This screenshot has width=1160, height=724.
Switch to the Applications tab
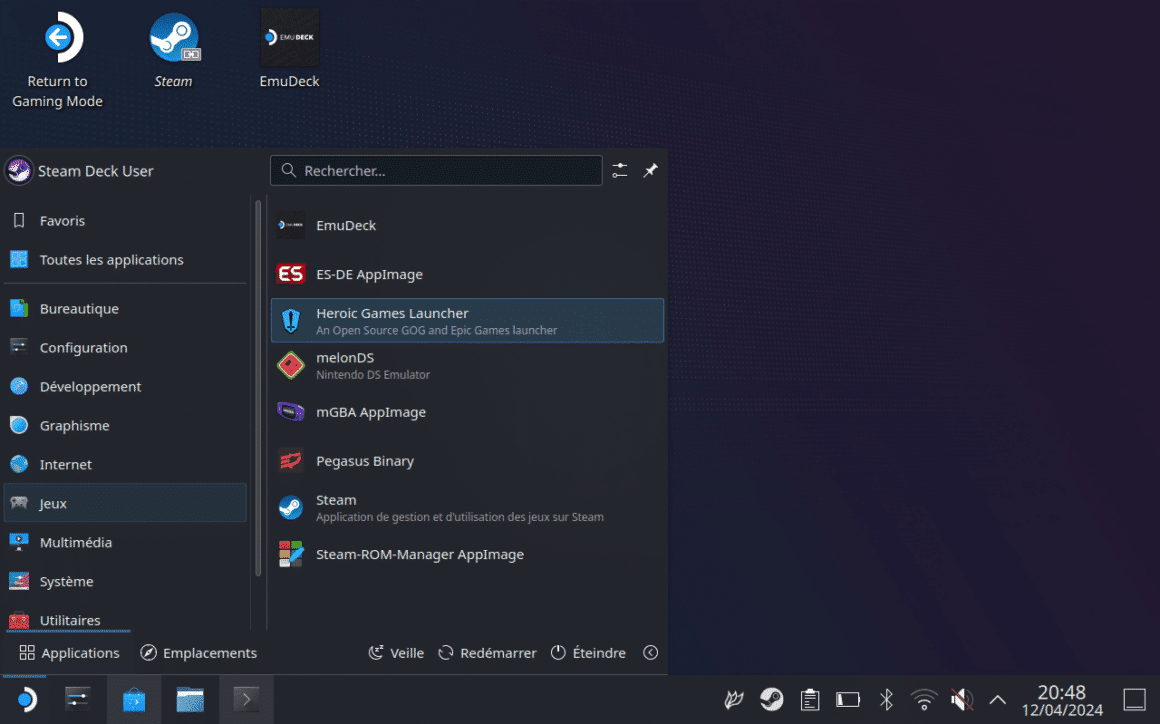[x=69, y=653]
